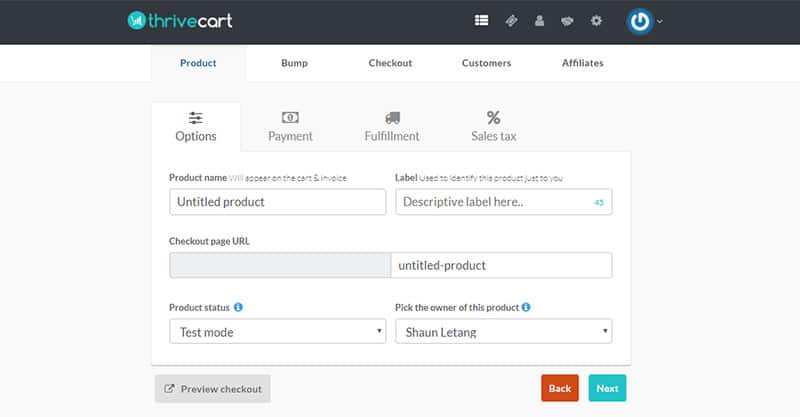The image size is (800, 417).
Task: Switch to the Customers tab
Action: click(x=486, y=63)
